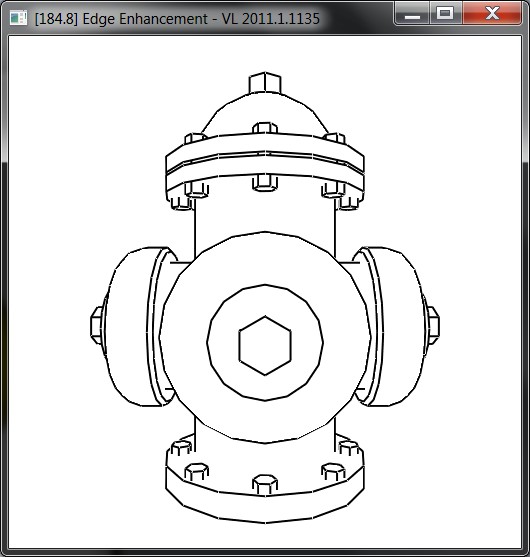
Task: Click the center bolt hanging beneath the upper flange
Action: coord(265,183)
